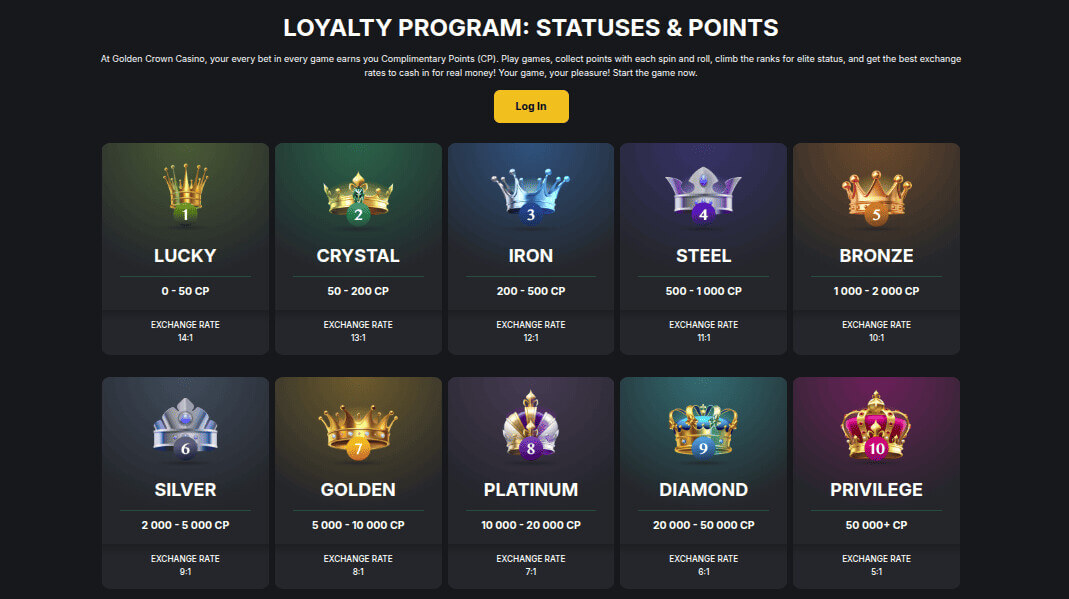Open the Lucky status card
Image resolution: width=1069 pixels, height=599 pixels.
point(185,248)
